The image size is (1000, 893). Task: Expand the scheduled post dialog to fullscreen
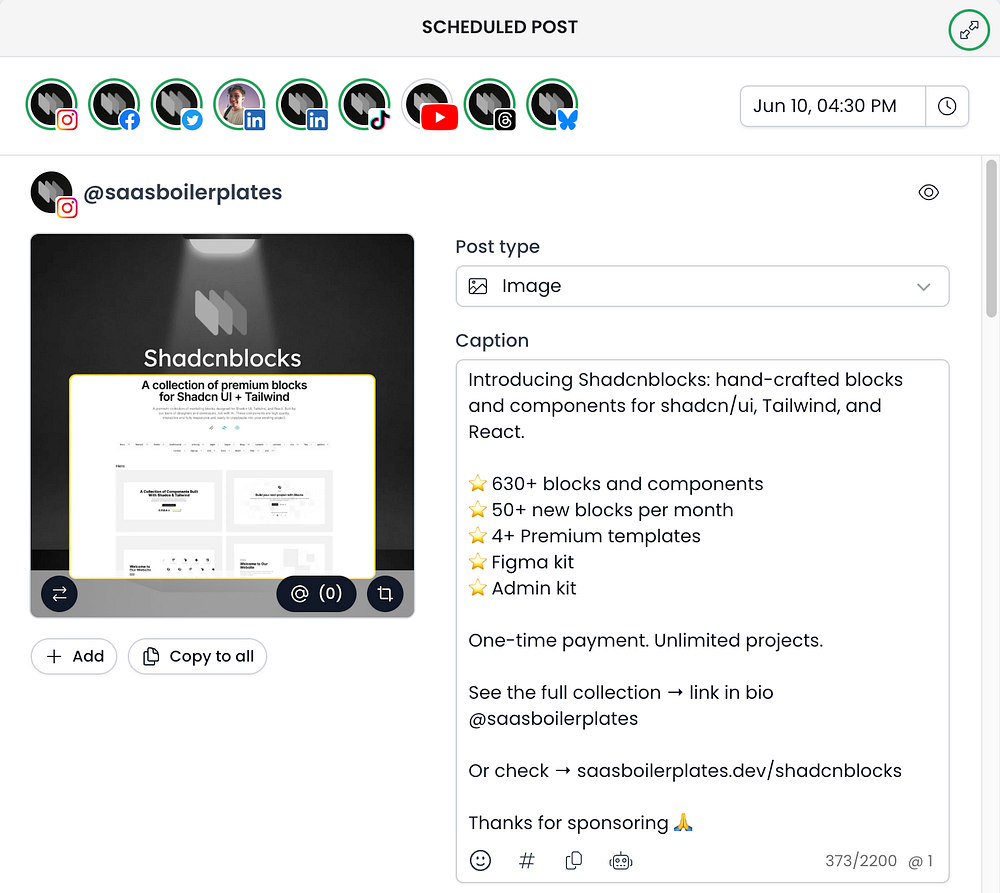[x=969, y=29]
